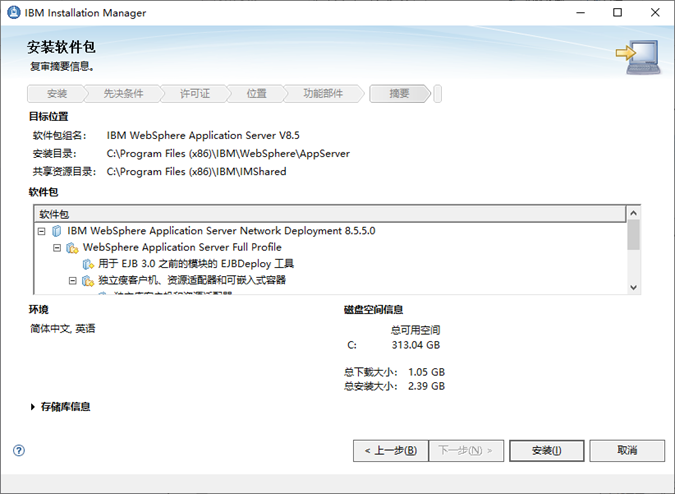Select the 摘要 wizard step
The height and width of the screenshot is (494, 675).
(399, 94)
